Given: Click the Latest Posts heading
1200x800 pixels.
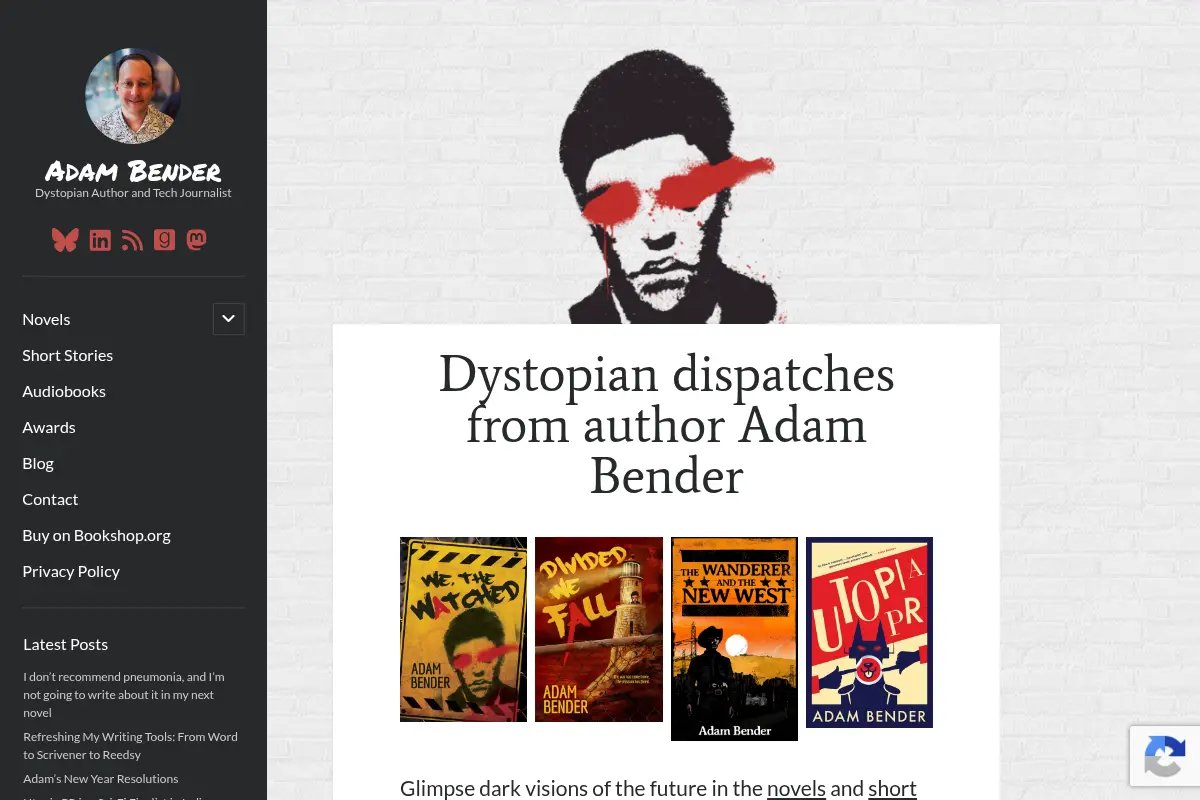Looking at the screenshot, I should tap(65, 644).
